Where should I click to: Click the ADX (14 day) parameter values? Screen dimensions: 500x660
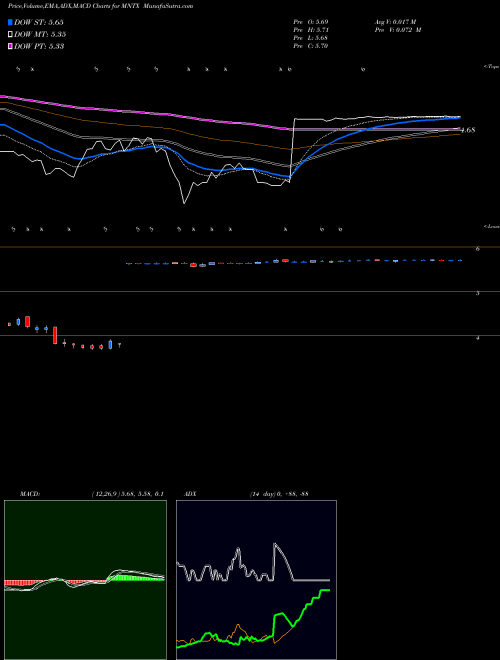point(279,494)
